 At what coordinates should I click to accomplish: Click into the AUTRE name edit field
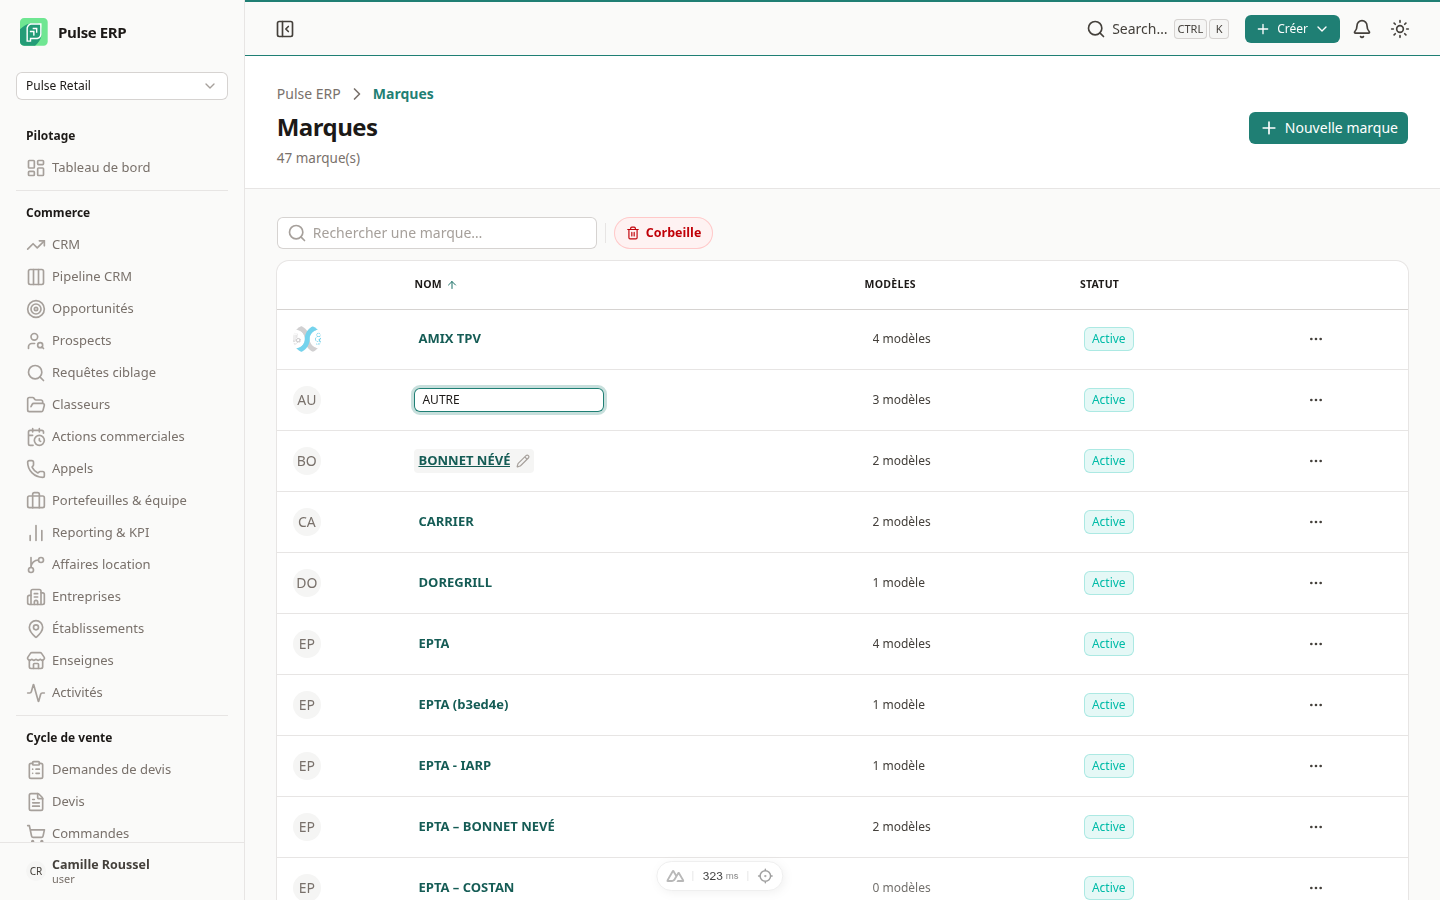509,400
